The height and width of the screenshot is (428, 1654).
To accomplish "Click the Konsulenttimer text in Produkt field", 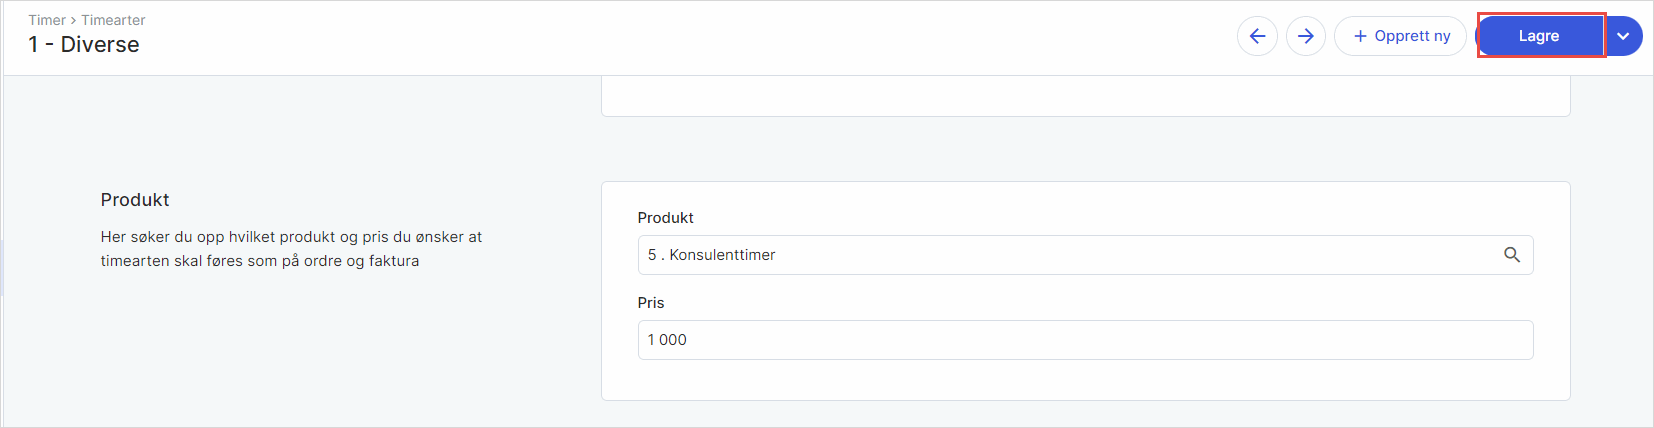I will (x=722, y=255).
